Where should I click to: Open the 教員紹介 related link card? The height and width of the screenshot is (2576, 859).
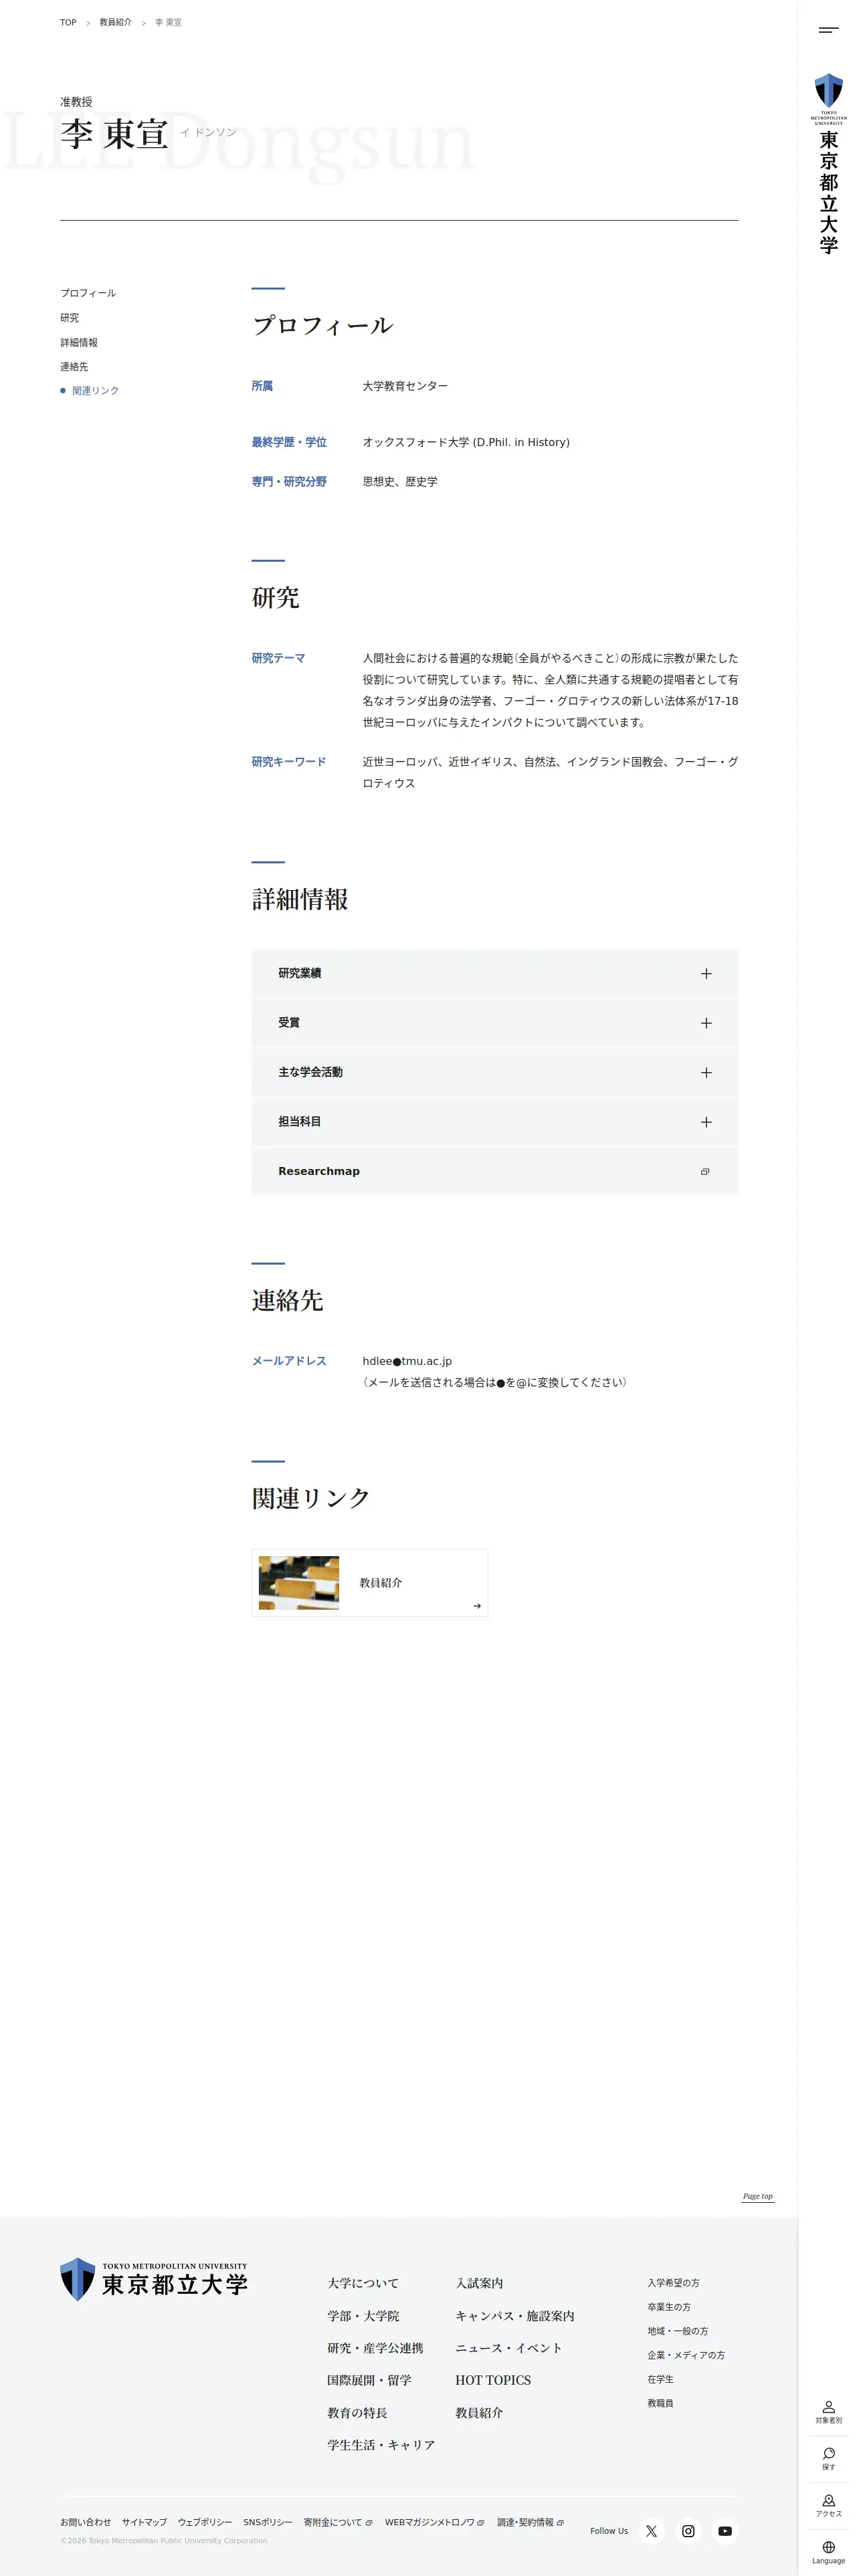tap(370, 1582)
